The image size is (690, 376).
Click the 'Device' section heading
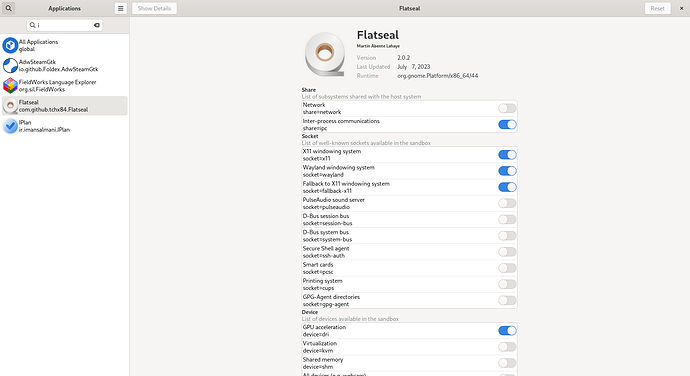[310, 312]
